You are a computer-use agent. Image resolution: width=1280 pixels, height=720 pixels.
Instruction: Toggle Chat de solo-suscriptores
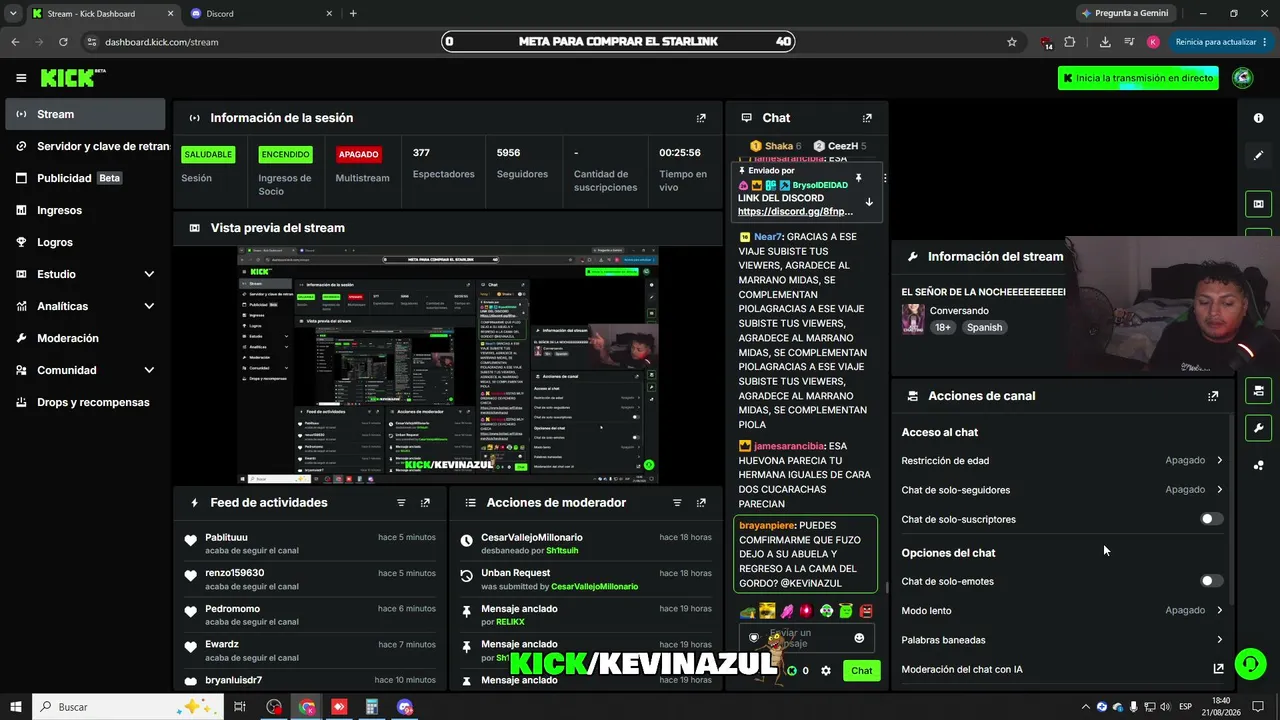point(1211,519)
